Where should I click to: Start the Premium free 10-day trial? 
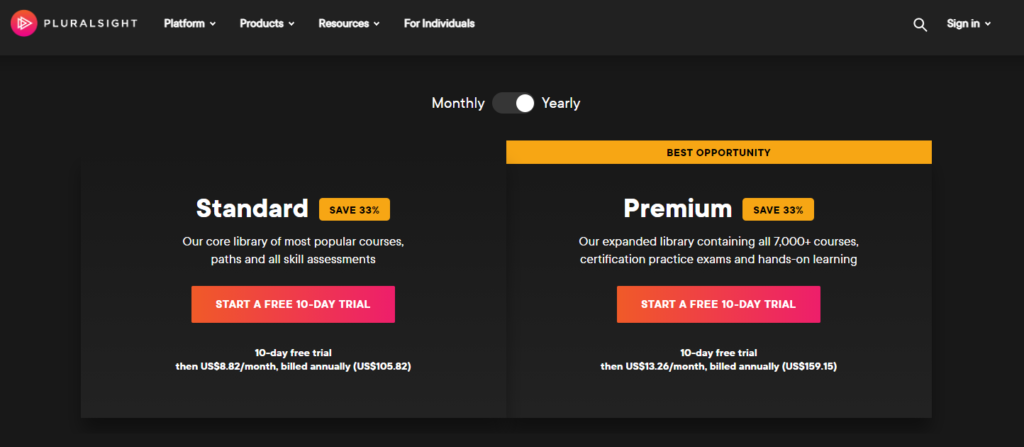[718, 304]
